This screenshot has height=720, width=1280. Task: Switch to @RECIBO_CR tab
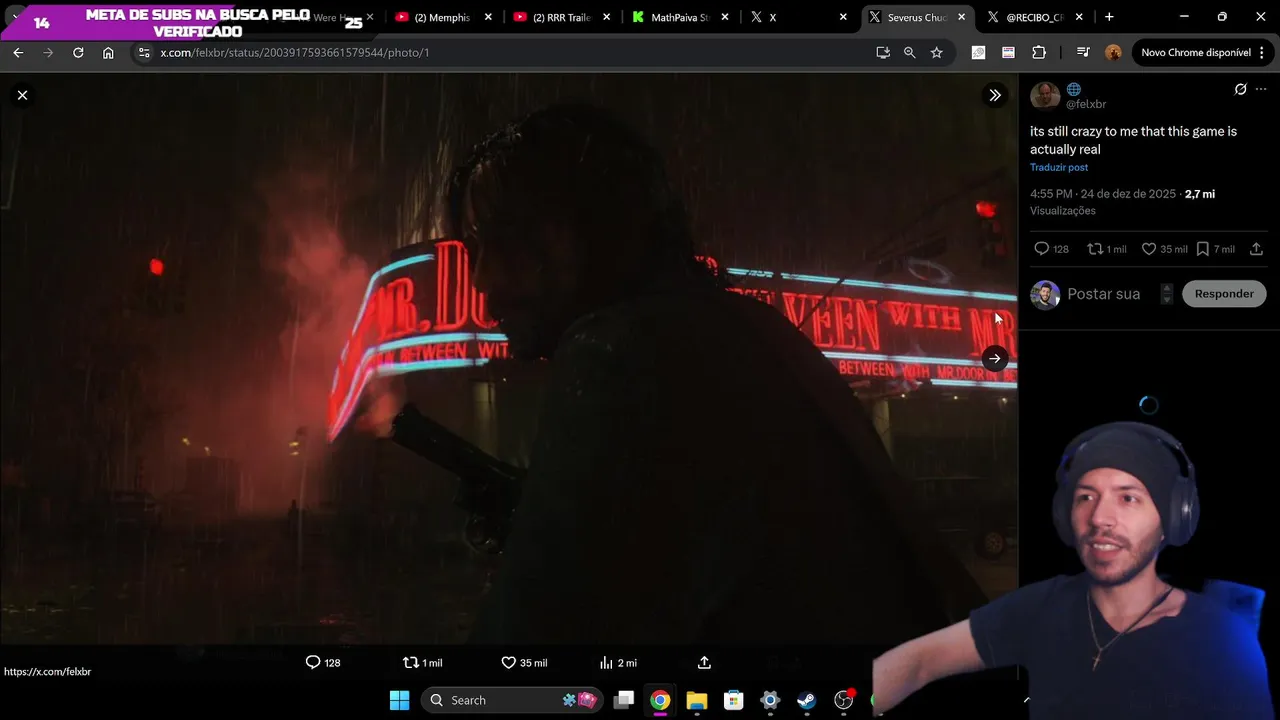[1034, 17]
